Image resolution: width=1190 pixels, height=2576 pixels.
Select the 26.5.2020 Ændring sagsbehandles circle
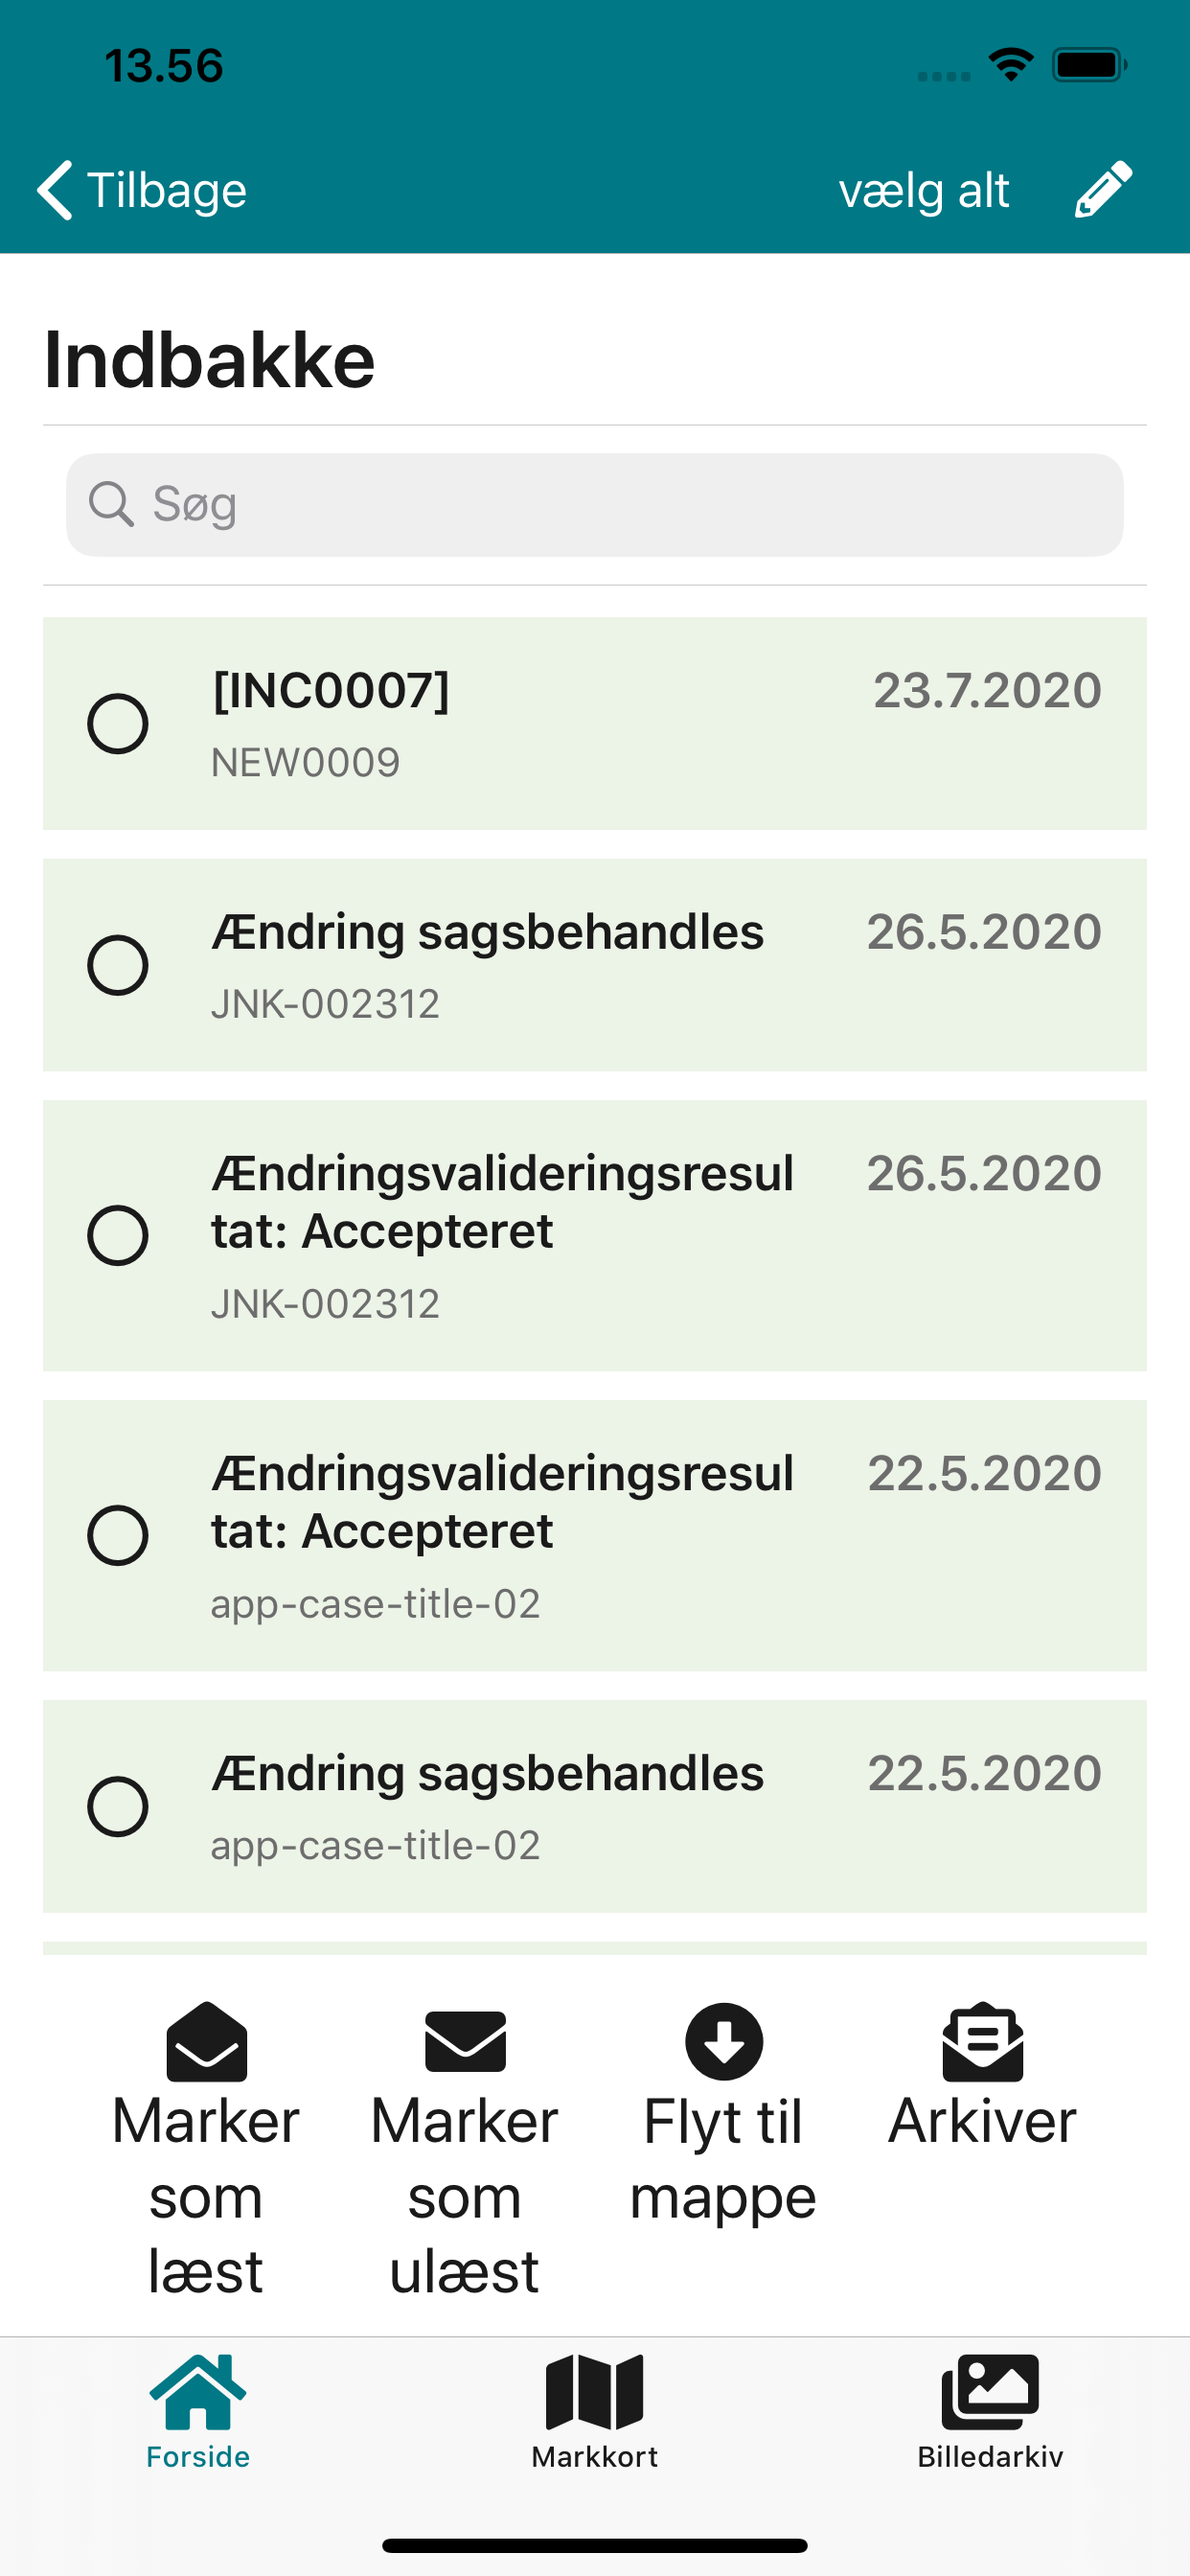point(118,965)
